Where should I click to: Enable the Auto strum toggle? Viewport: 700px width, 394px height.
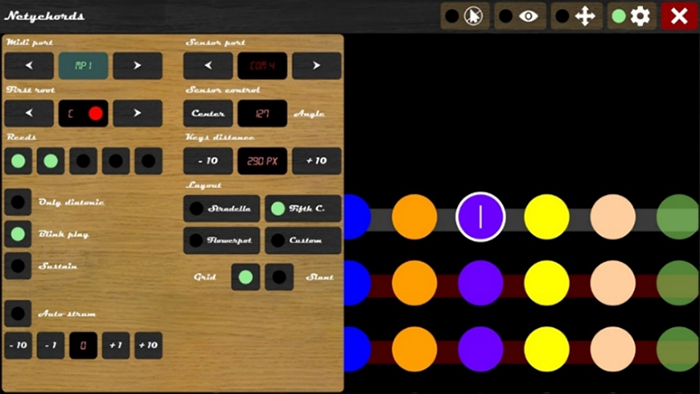pyautogui.click(x=18, y=313)
